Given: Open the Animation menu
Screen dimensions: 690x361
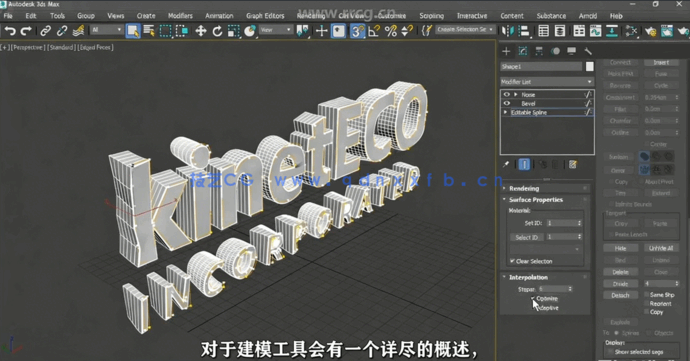Looking at the screenshot, I should (x=219, y=15).
